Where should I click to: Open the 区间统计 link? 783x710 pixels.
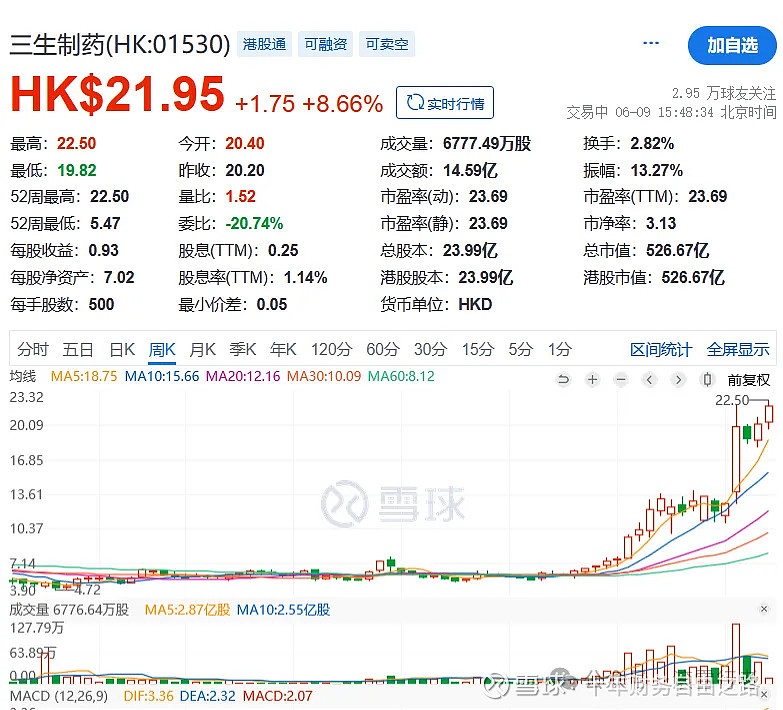pos(661,350)
